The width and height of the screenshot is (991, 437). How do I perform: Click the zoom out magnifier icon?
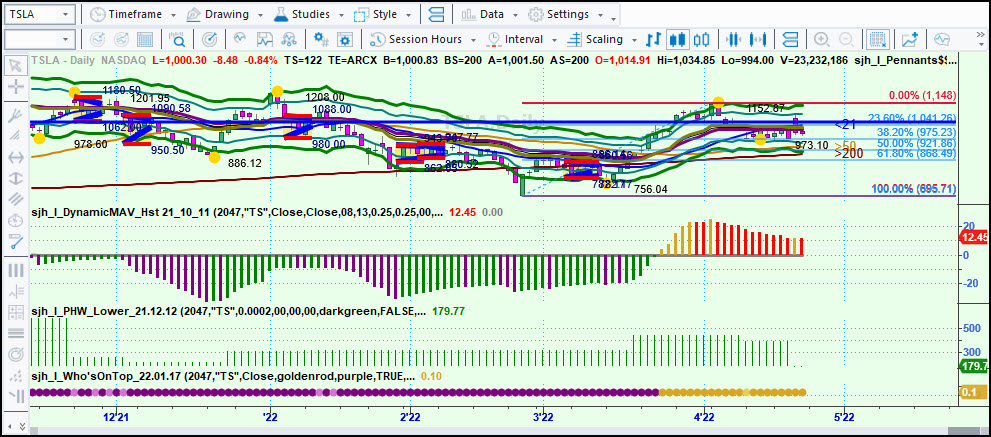coord(846,39)
